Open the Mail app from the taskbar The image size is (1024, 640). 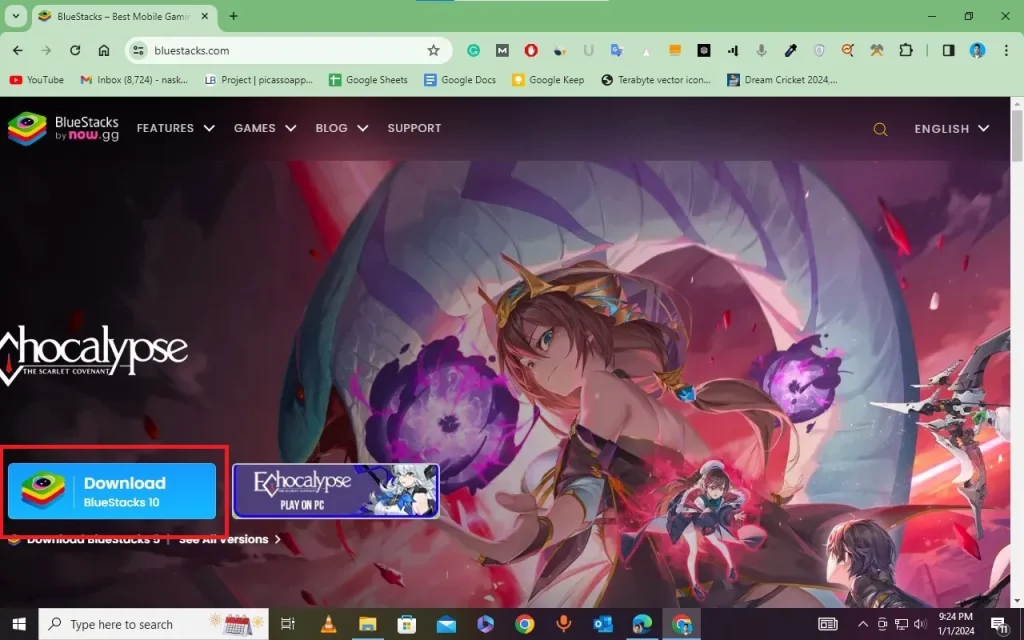click(446, 624)
